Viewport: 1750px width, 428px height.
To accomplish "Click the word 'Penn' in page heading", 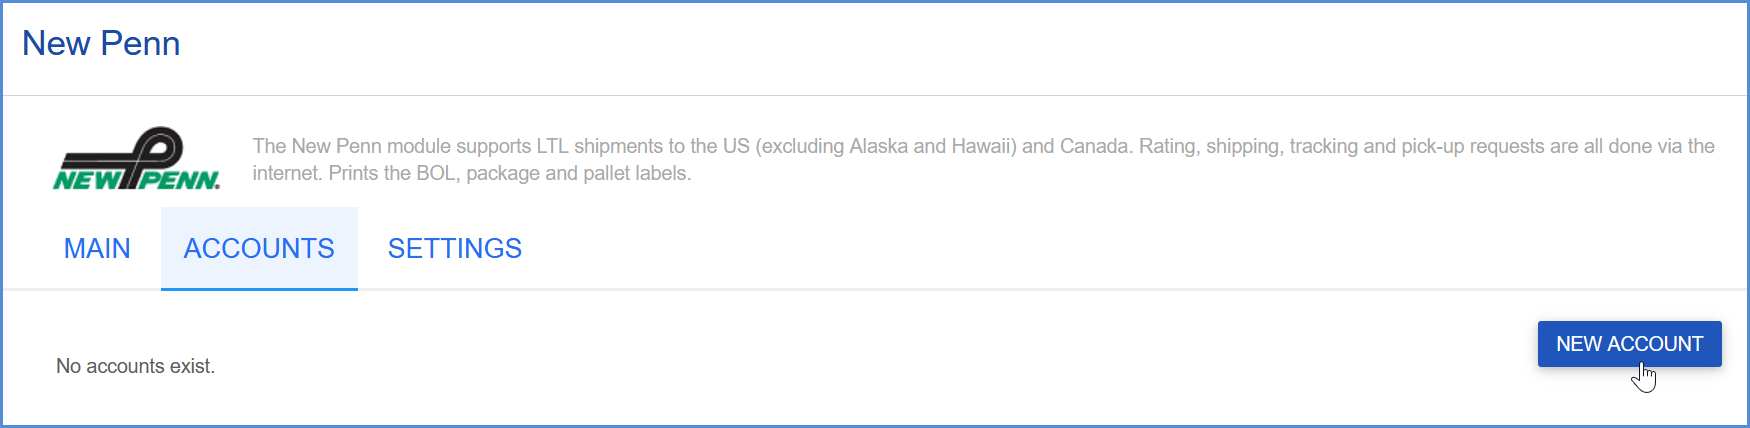I will click(x=141, y=43).
